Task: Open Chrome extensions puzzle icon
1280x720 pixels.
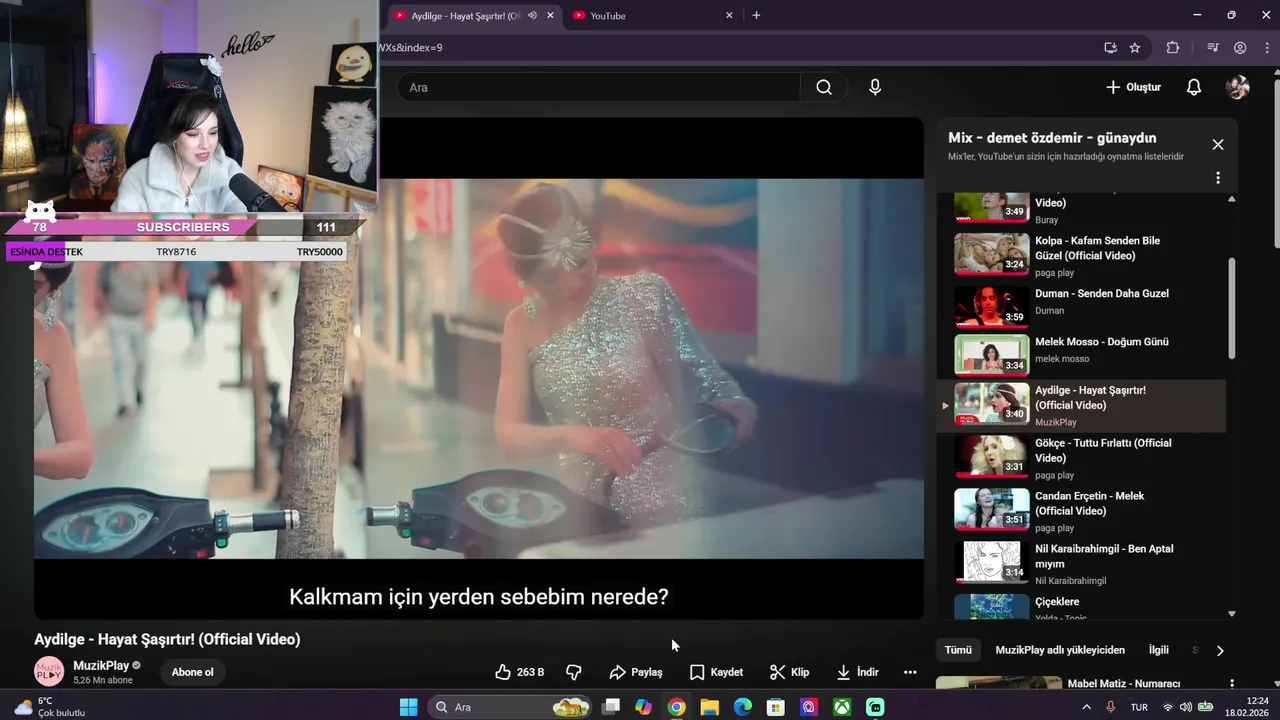Action: coord(1173,47)
